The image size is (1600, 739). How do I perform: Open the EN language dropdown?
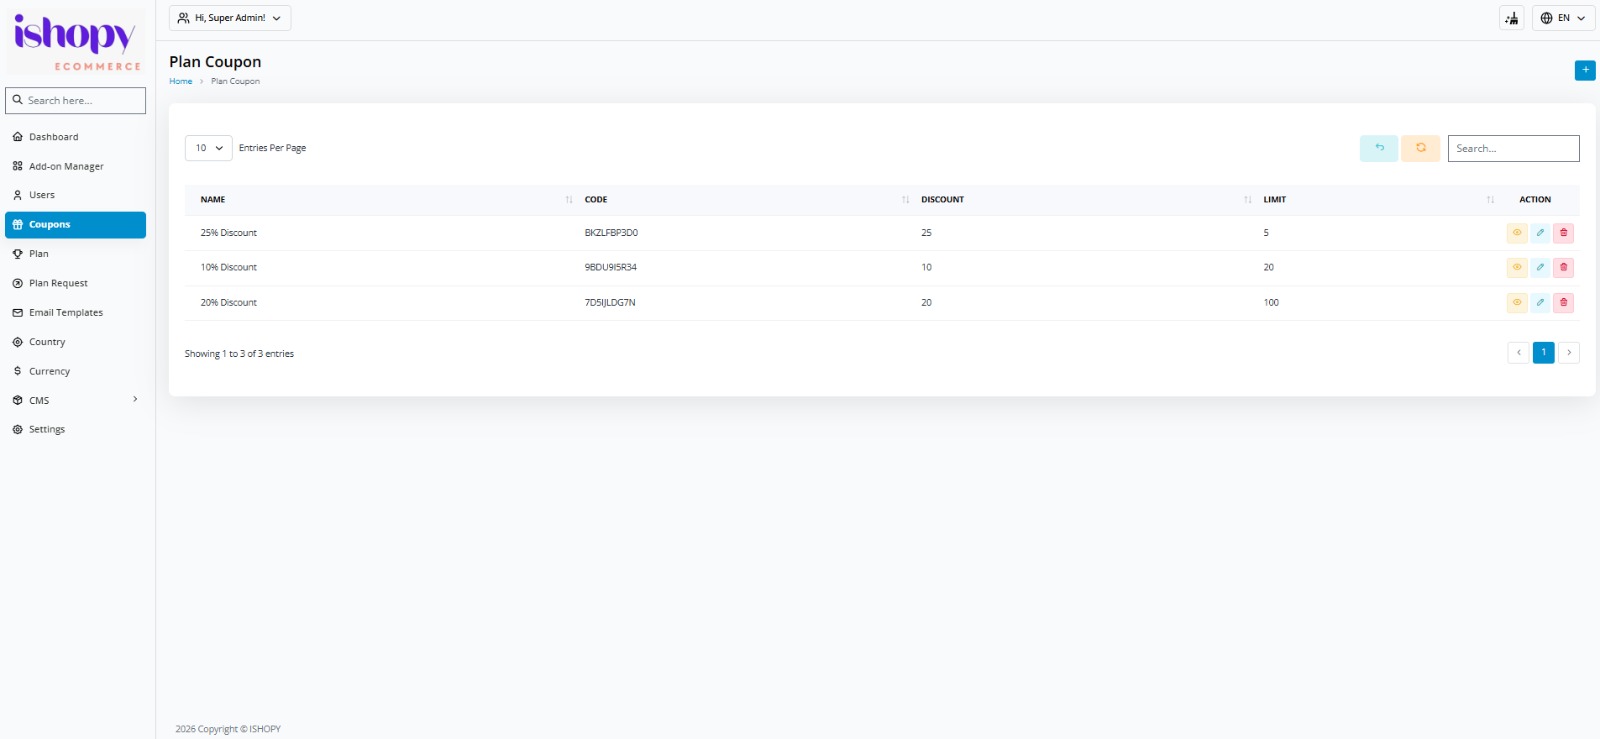[1563, 18]
